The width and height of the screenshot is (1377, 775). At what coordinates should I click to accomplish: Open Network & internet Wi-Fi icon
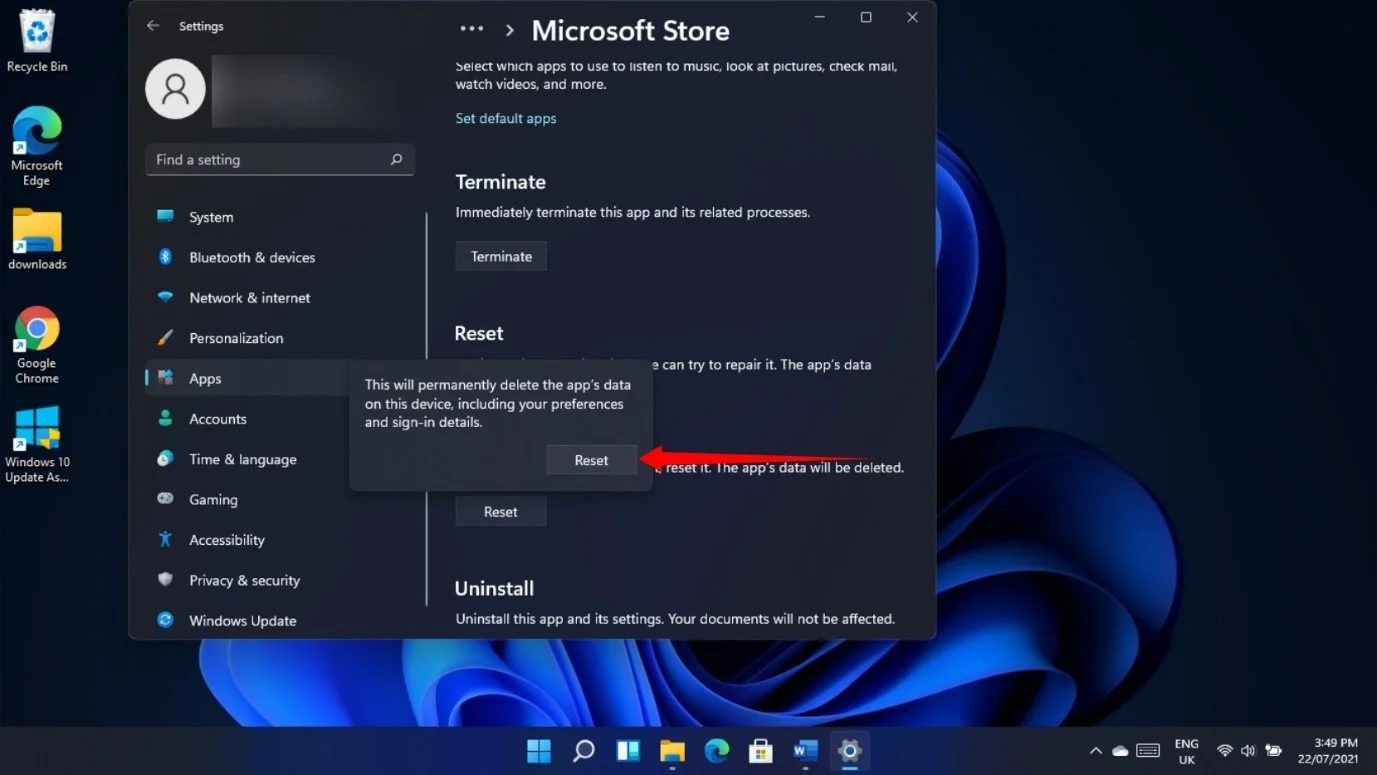coord(166,298)
